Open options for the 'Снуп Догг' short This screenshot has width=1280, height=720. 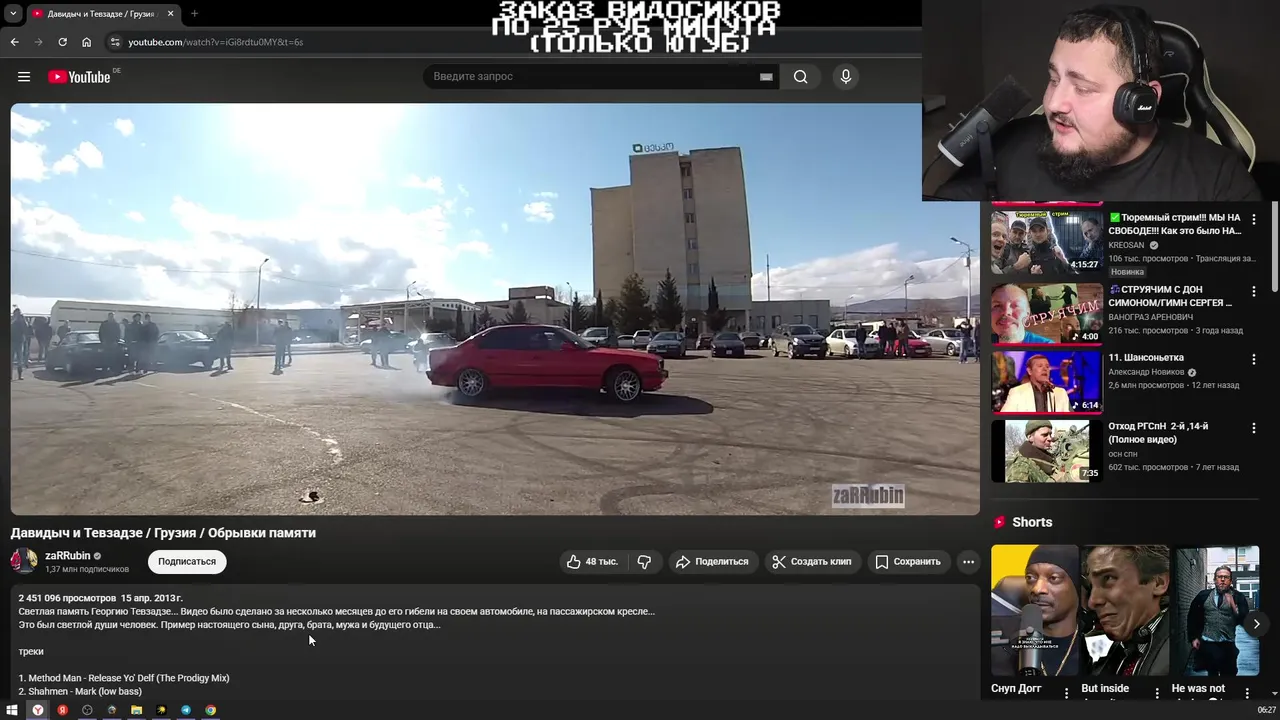click(1066, 692)
